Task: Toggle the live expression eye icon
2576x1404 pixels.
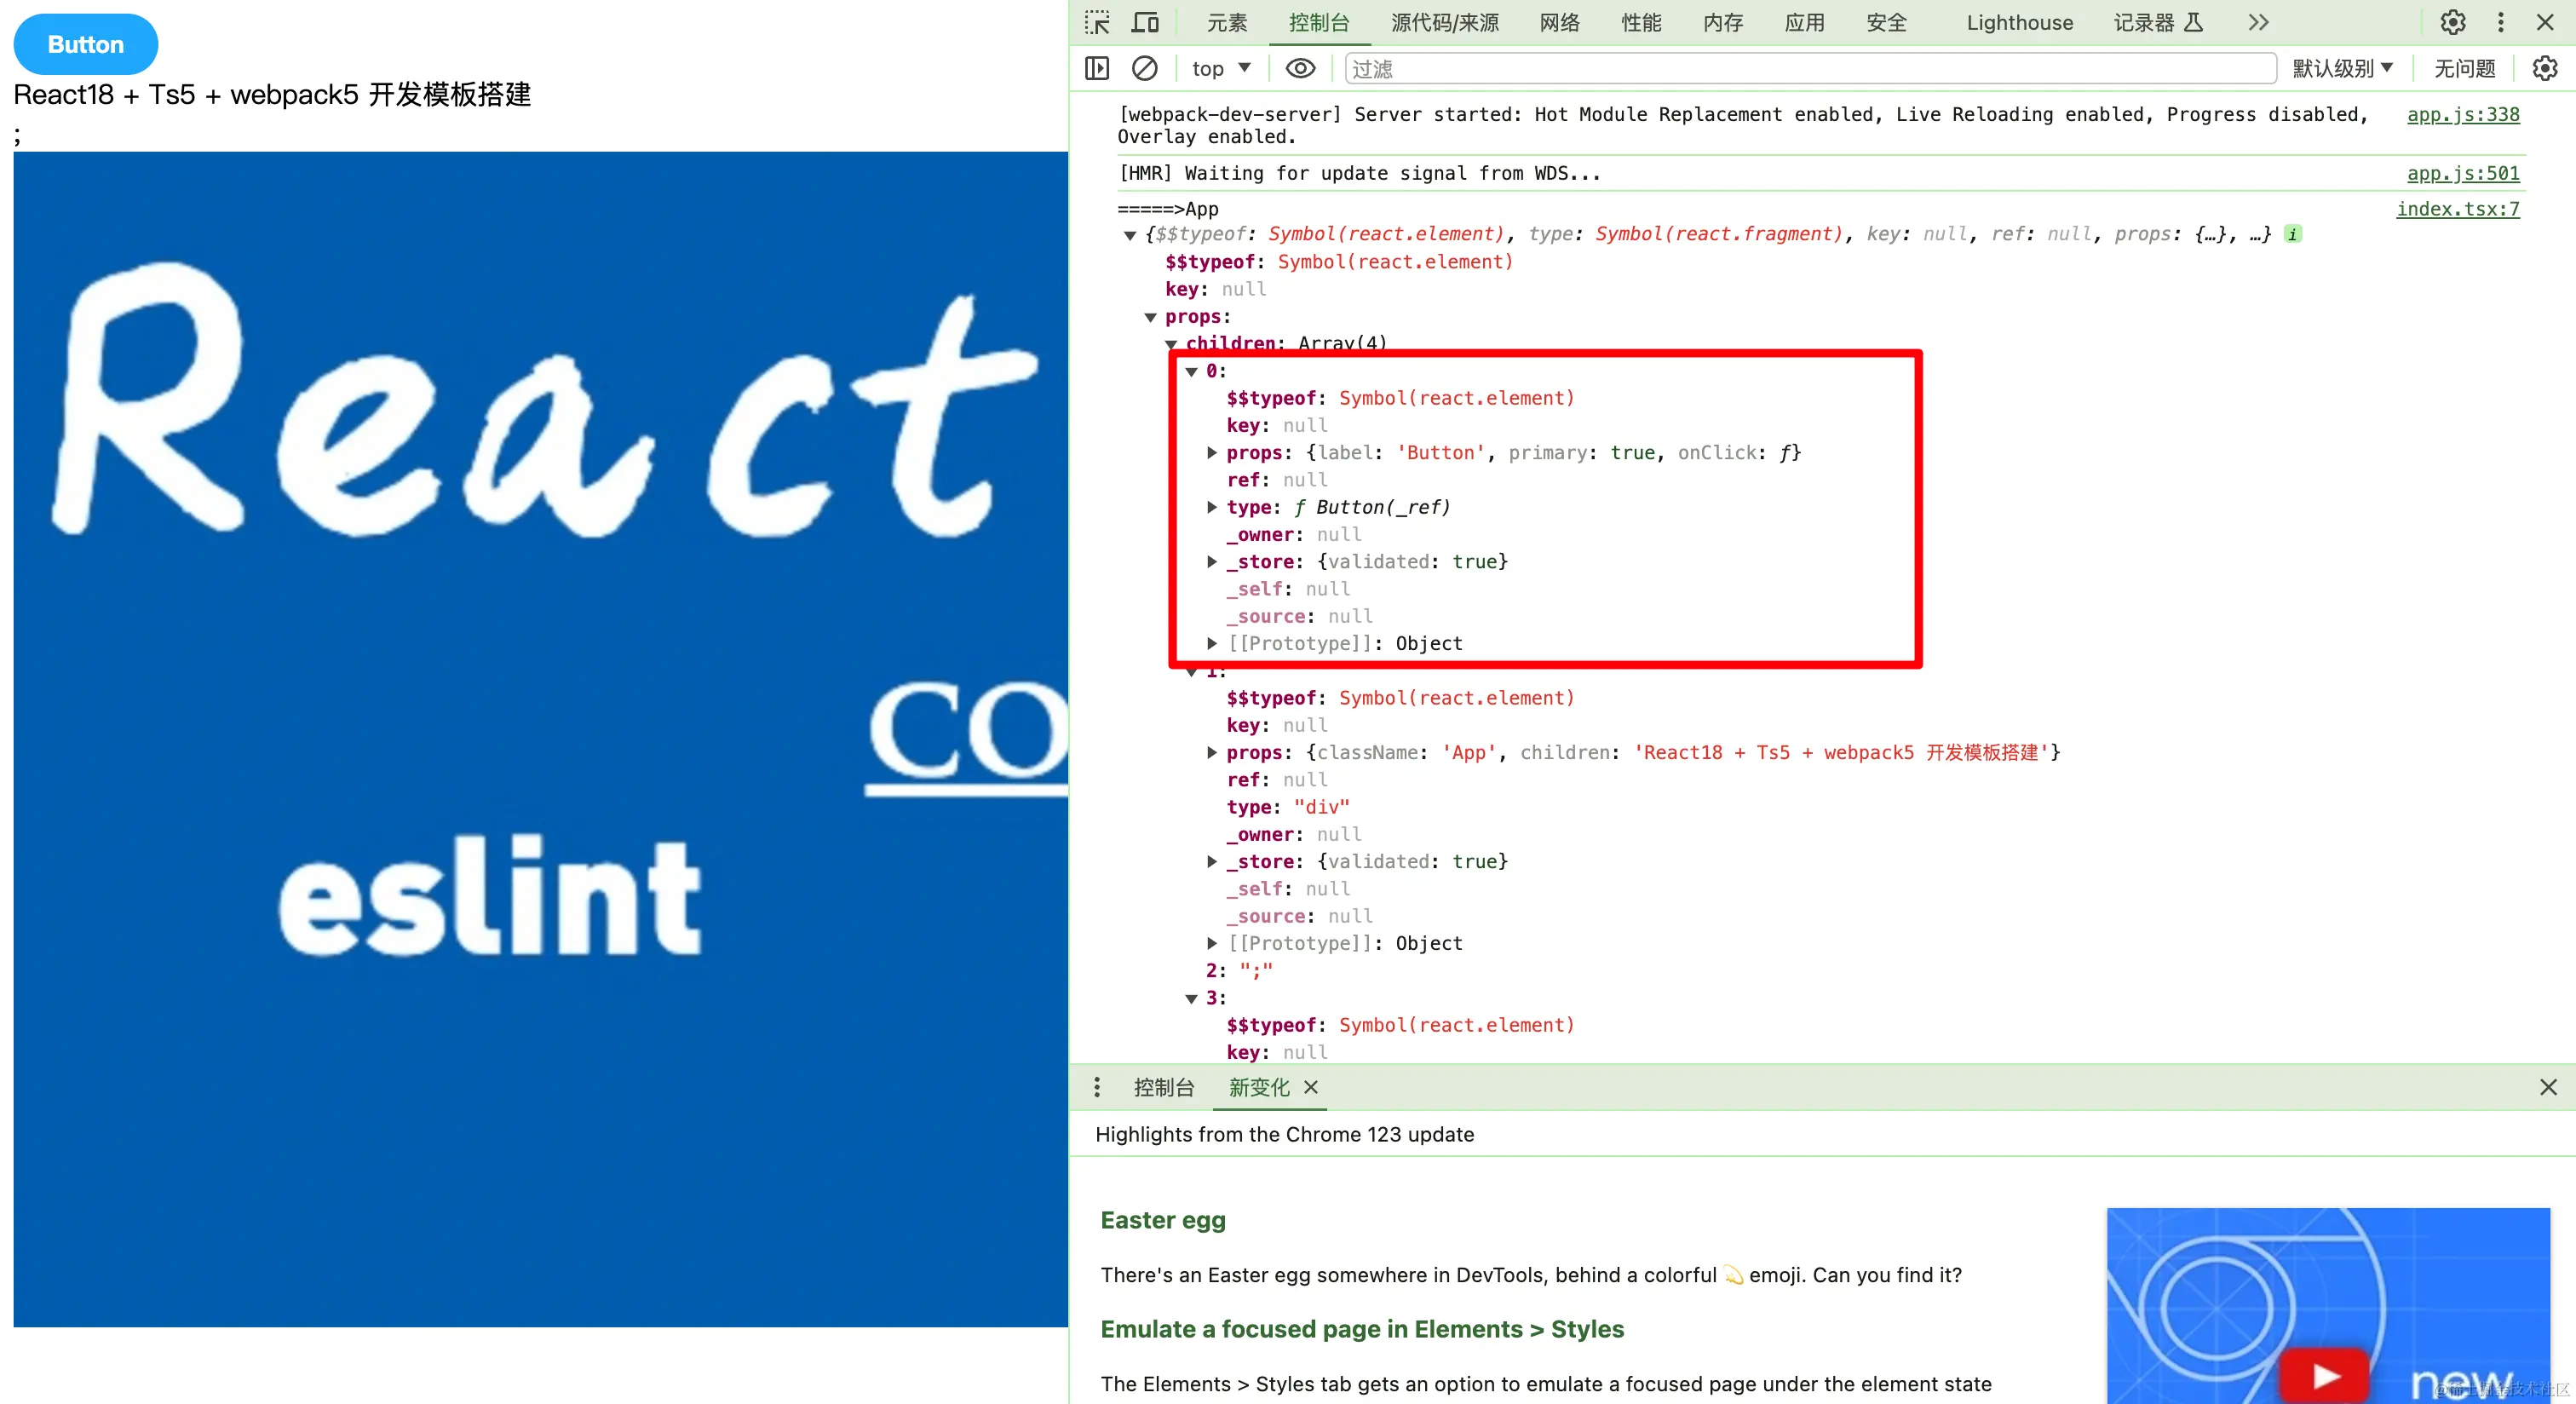Action: click(x=1300, y=68)
